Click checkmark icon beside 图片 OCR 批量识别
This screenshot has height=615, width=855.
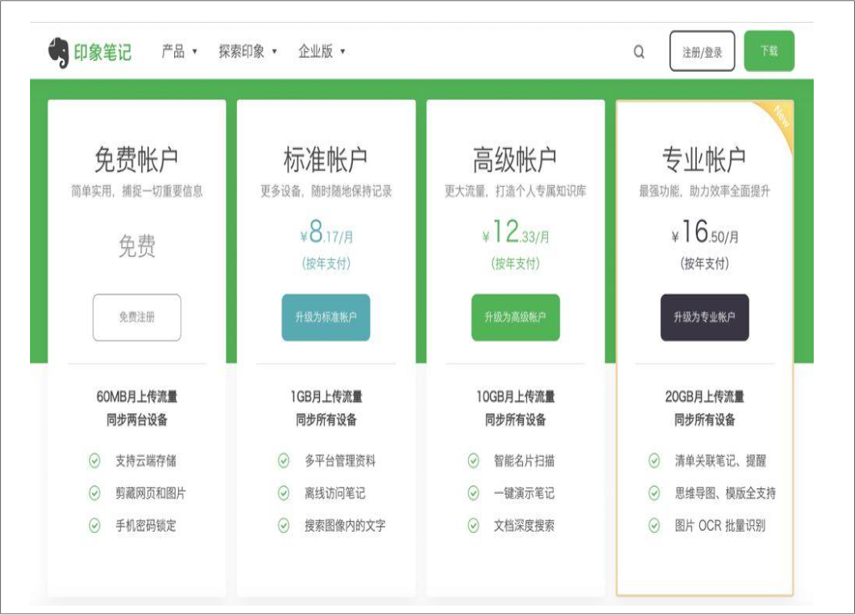(654, 526)
